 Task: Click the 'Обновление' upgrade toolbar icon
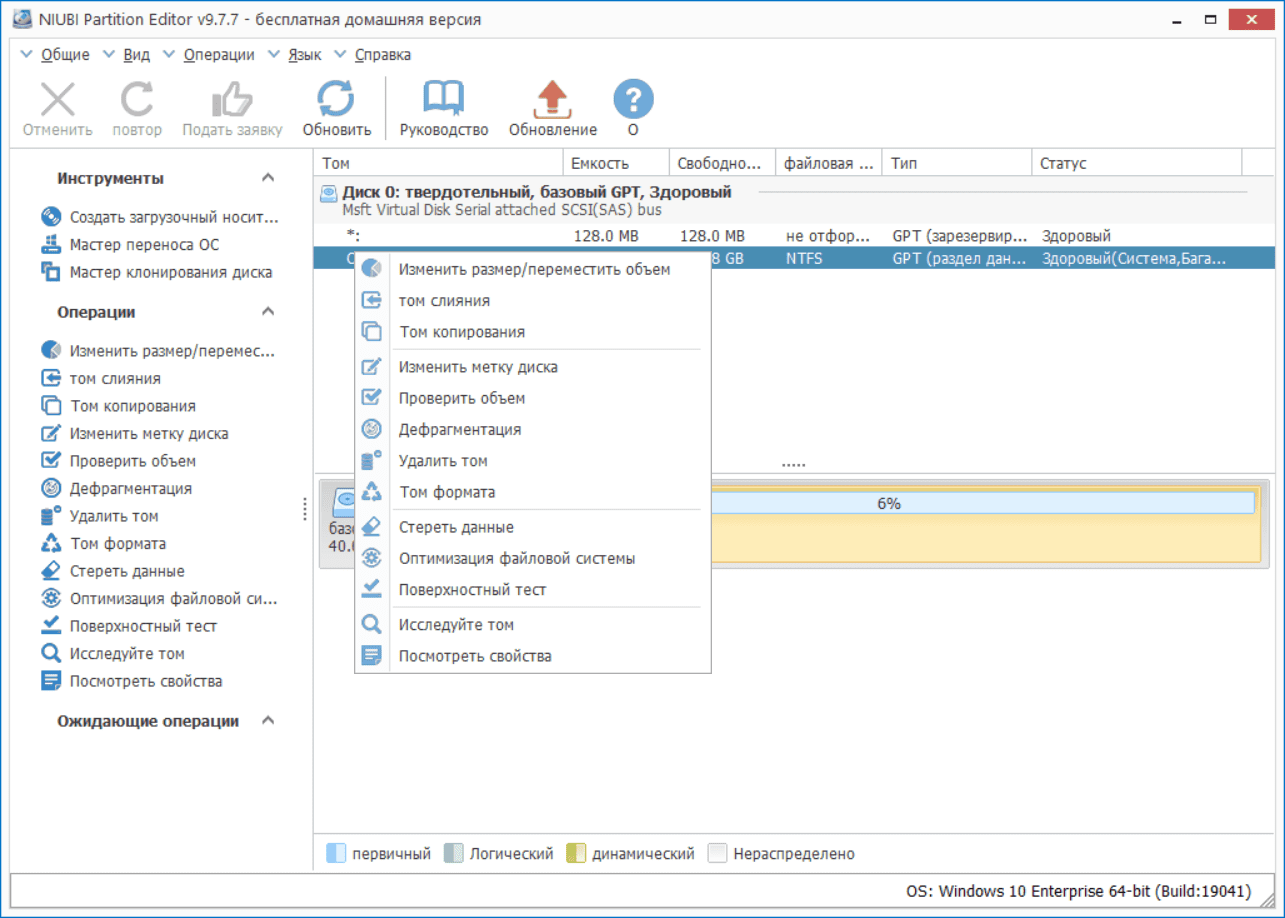click(552, 100)
